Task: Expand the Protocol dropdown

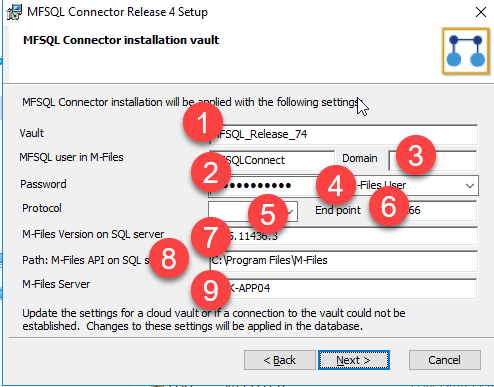Action: click(253, 211)
